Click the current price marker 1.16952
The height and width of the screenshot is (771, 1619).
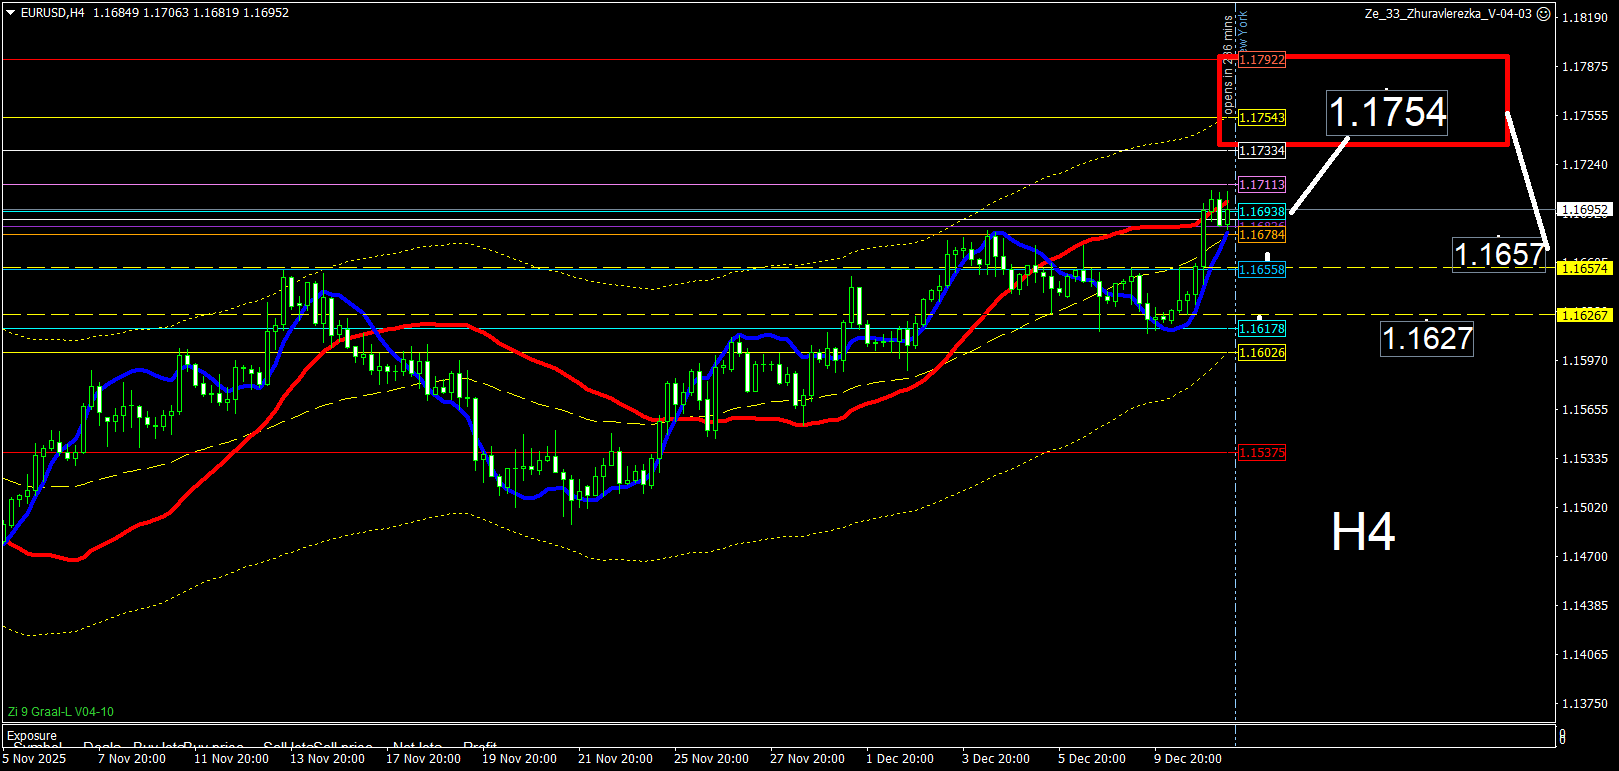click(x=1585, y=210)
